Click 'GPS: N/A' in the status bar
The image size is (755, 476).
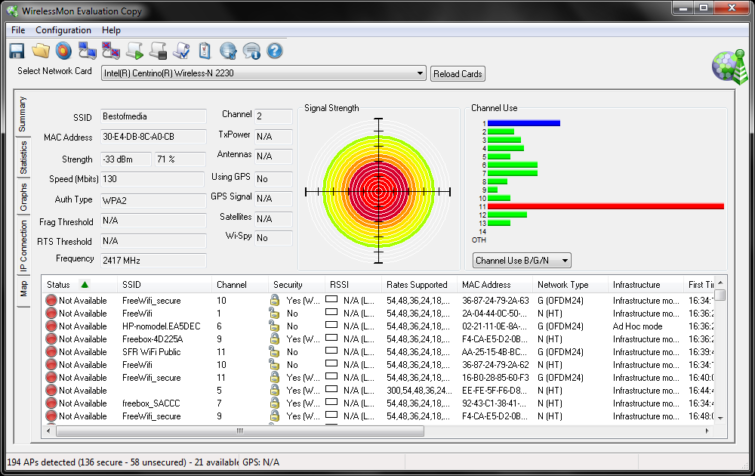(261, 462)
